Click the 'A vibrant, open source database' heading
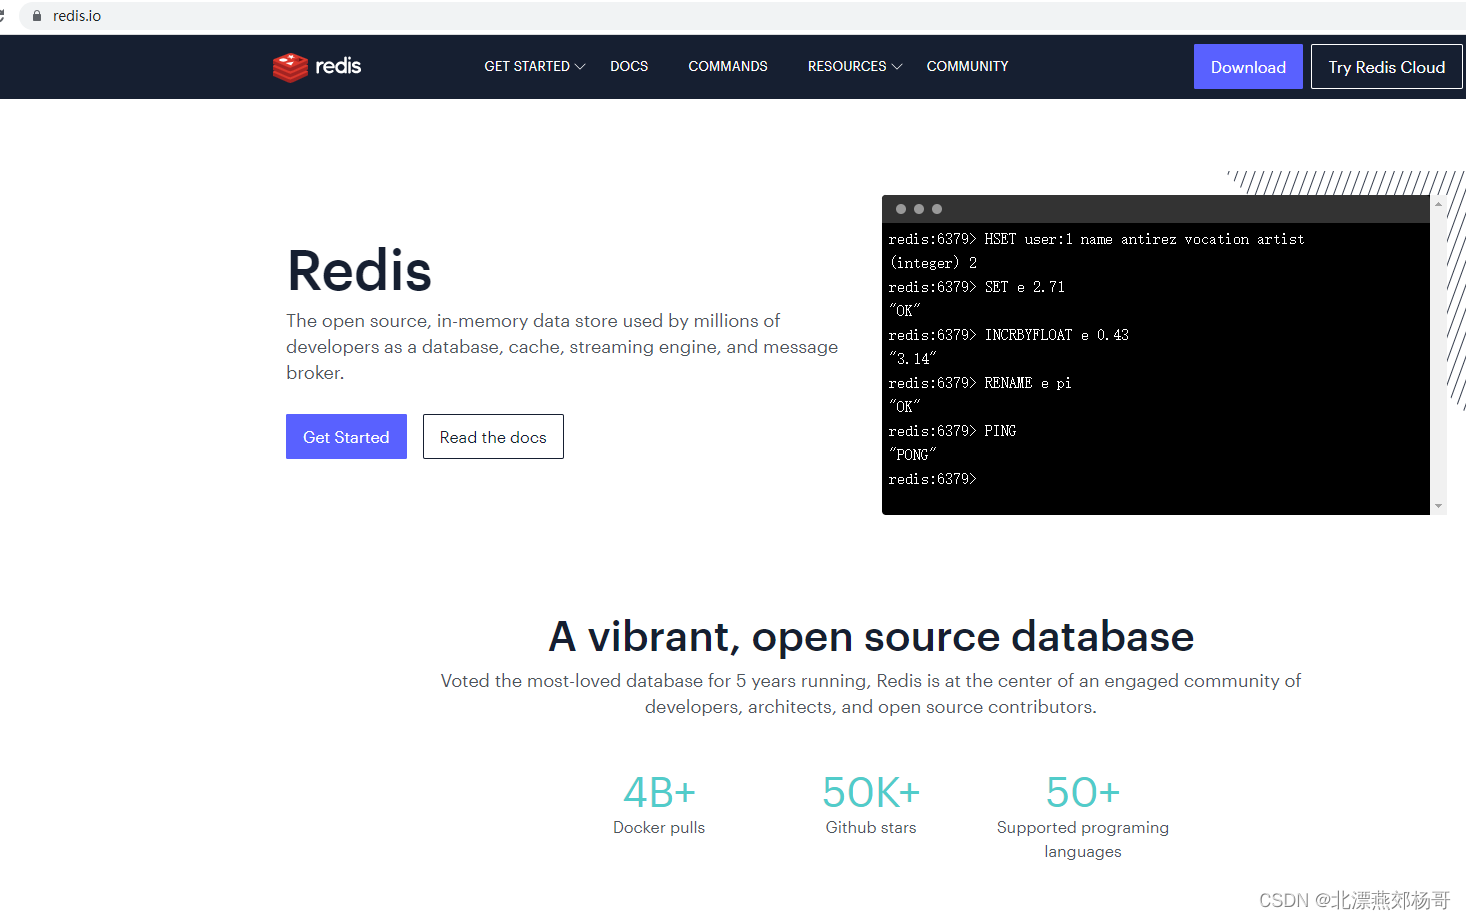 871,637
